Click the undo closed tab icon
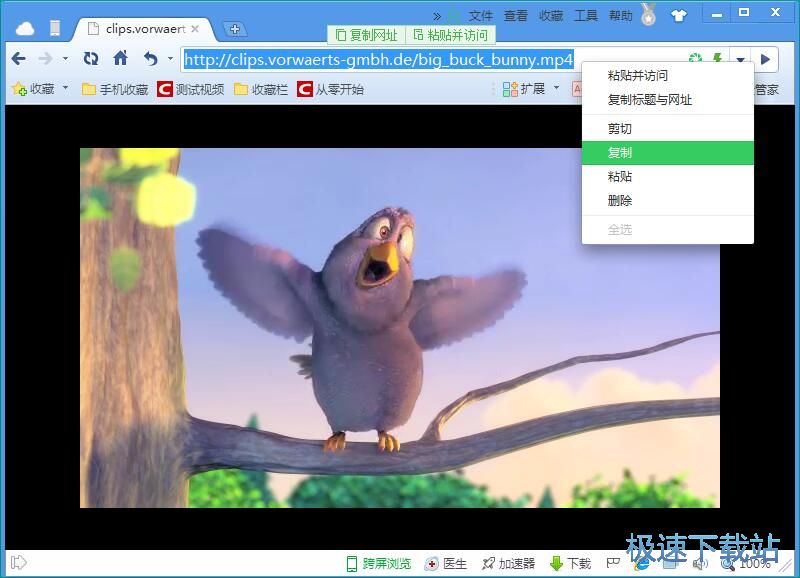This screenshot has height=578, width=800. pyautogui.click(x=151, y=59)
